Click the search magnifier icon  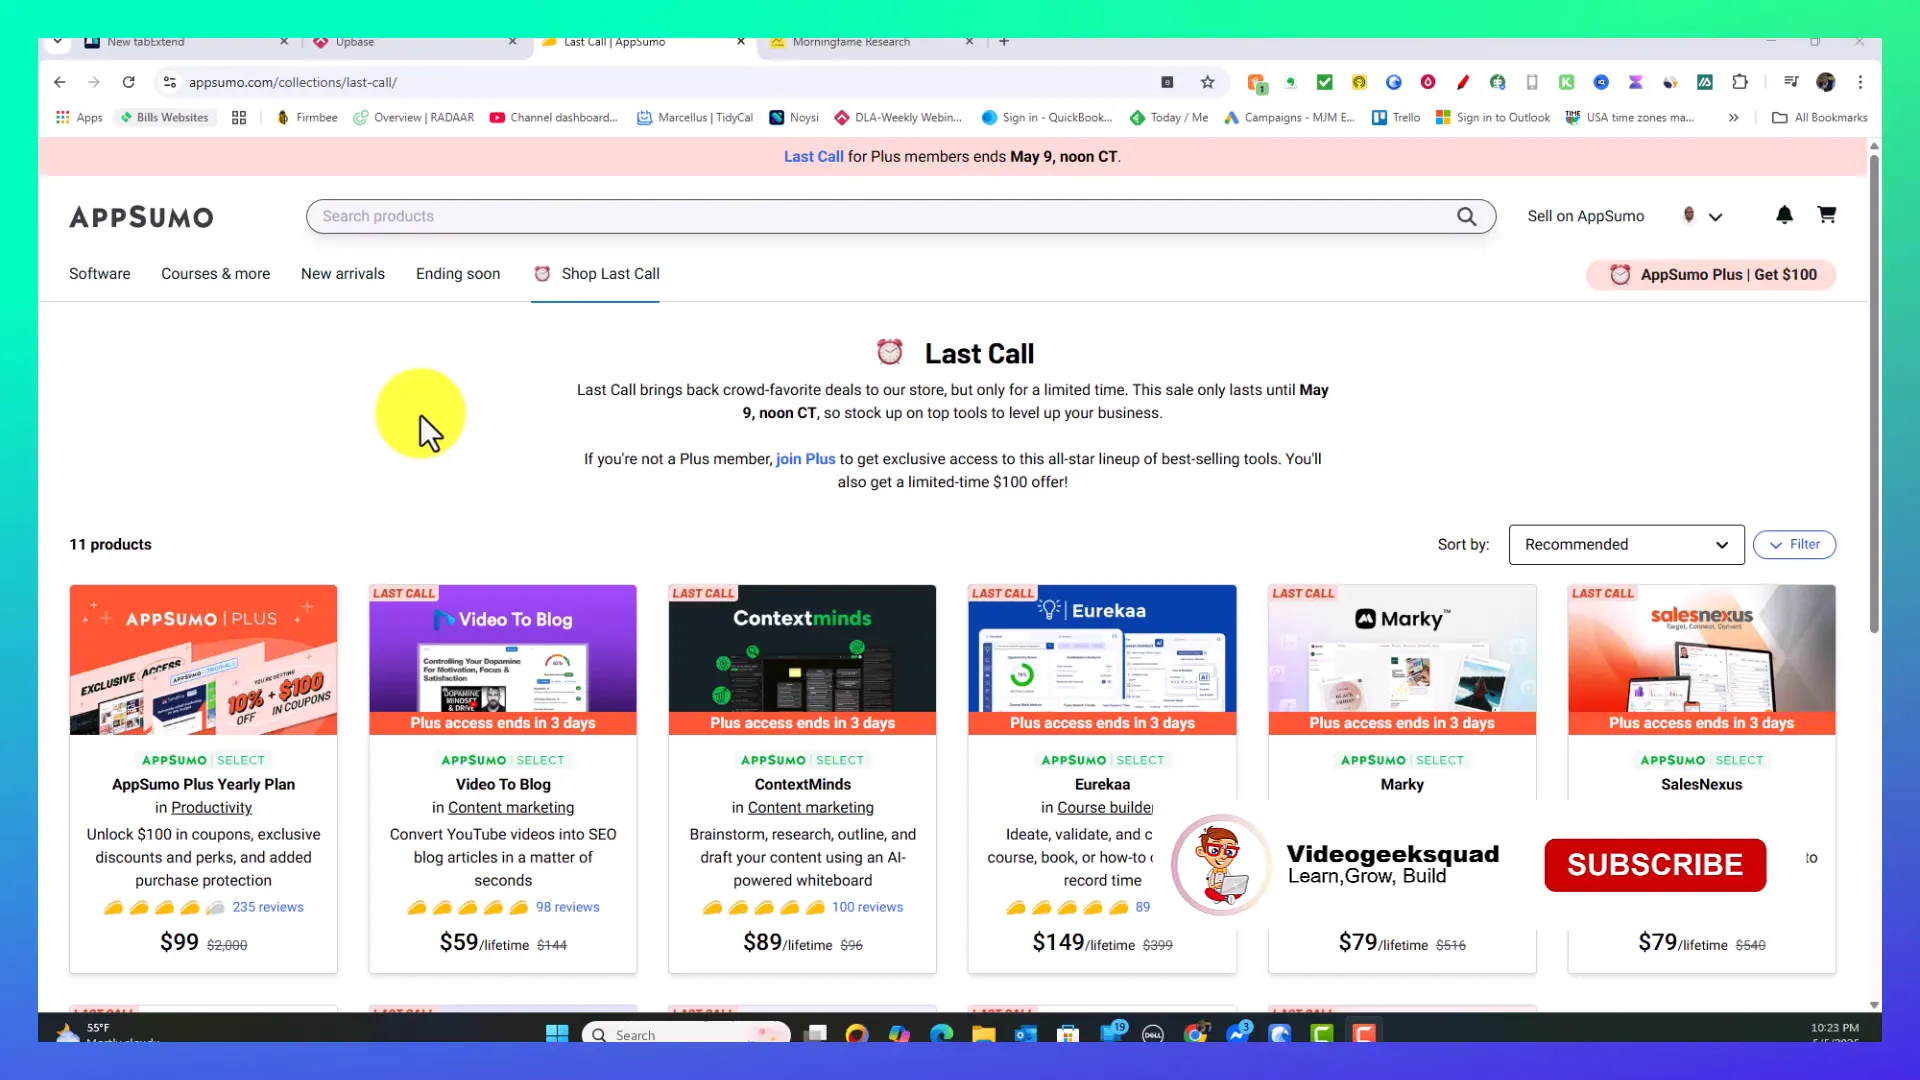tap(1466, 216)
